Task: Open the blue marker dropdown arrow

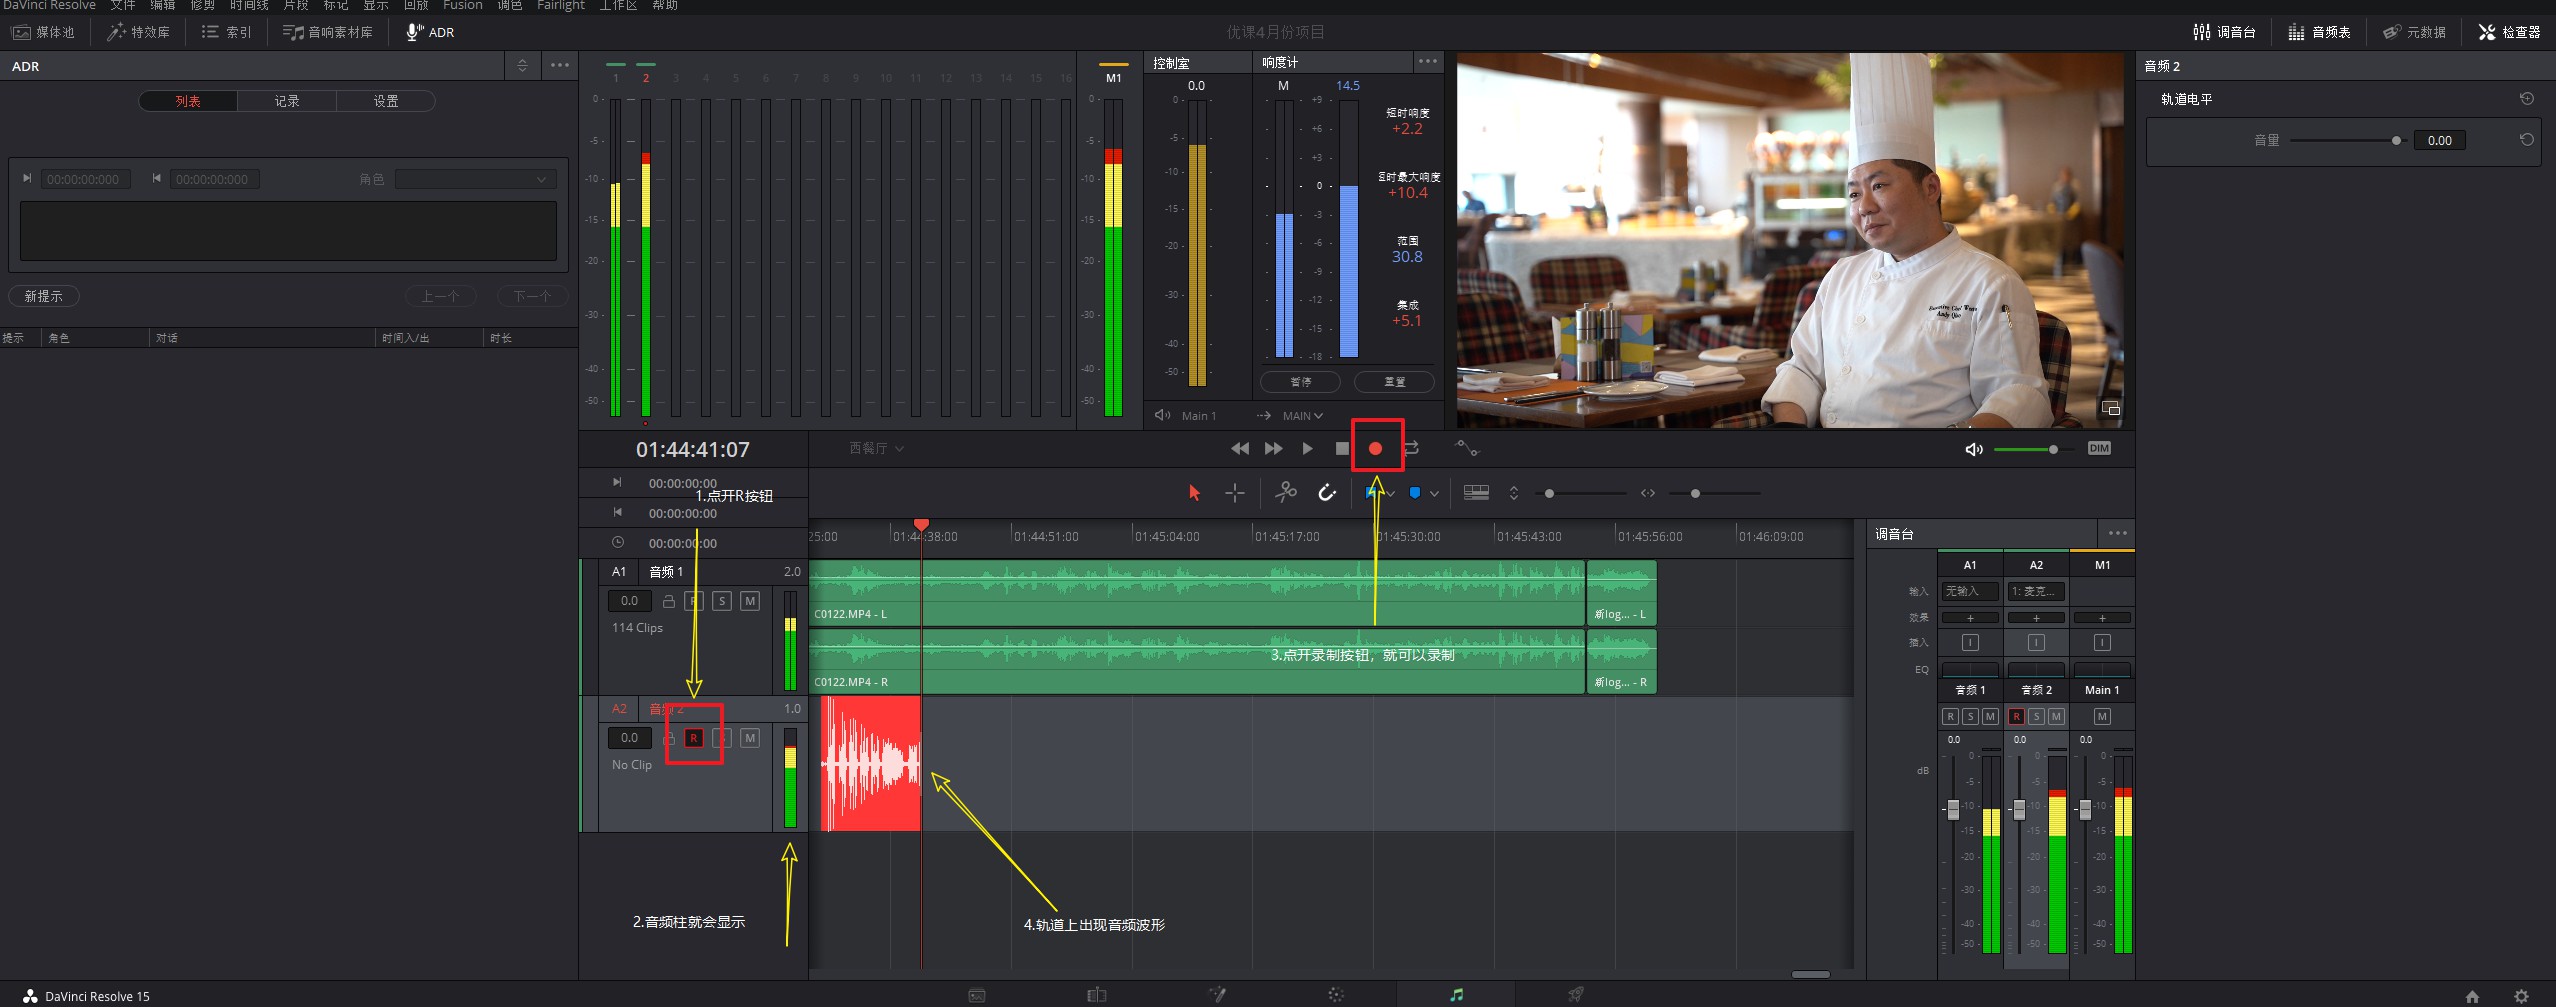Action: (x=1434, y=493)
